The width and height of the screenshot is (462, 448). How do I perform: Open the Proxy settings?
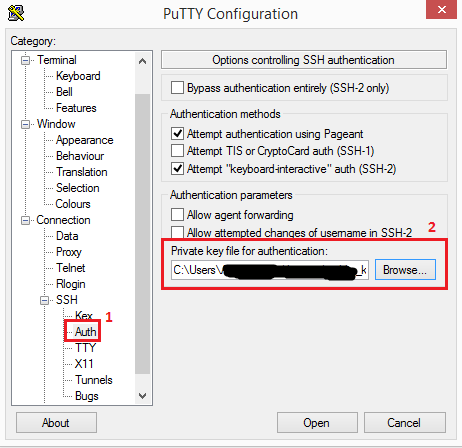pos(69,252)
